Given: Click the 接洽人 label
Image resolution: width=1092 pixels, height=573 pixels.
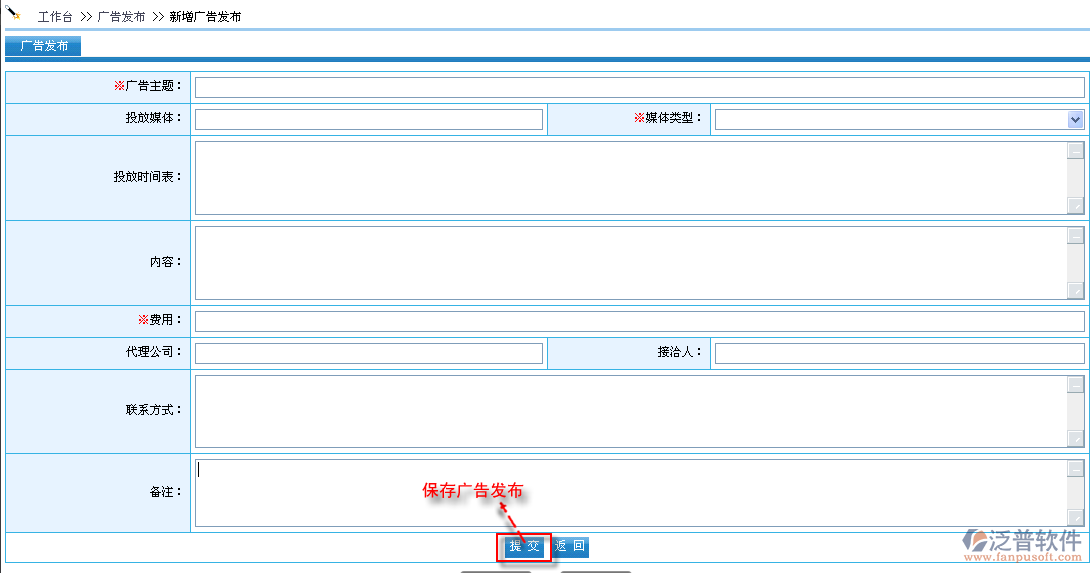Looking at the screenshot, I should pos(680,352).
